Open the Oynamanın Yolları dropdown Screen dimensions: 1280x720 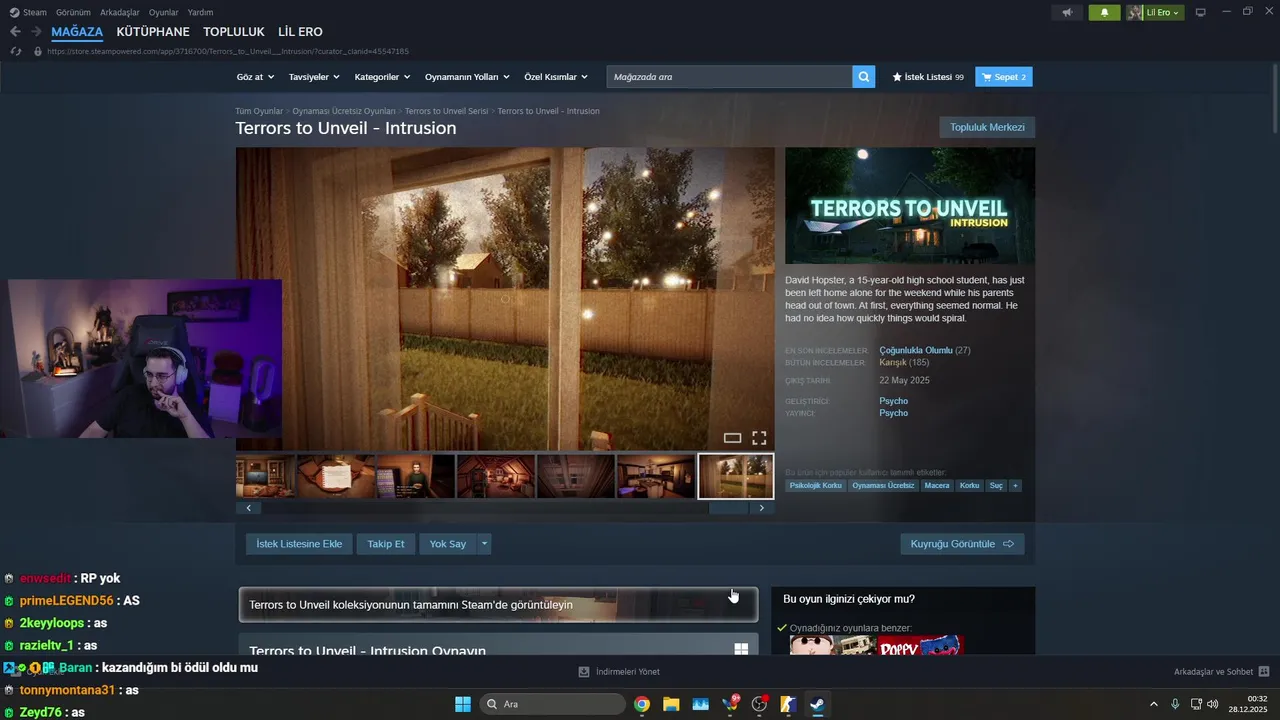[x=467, y=77]
